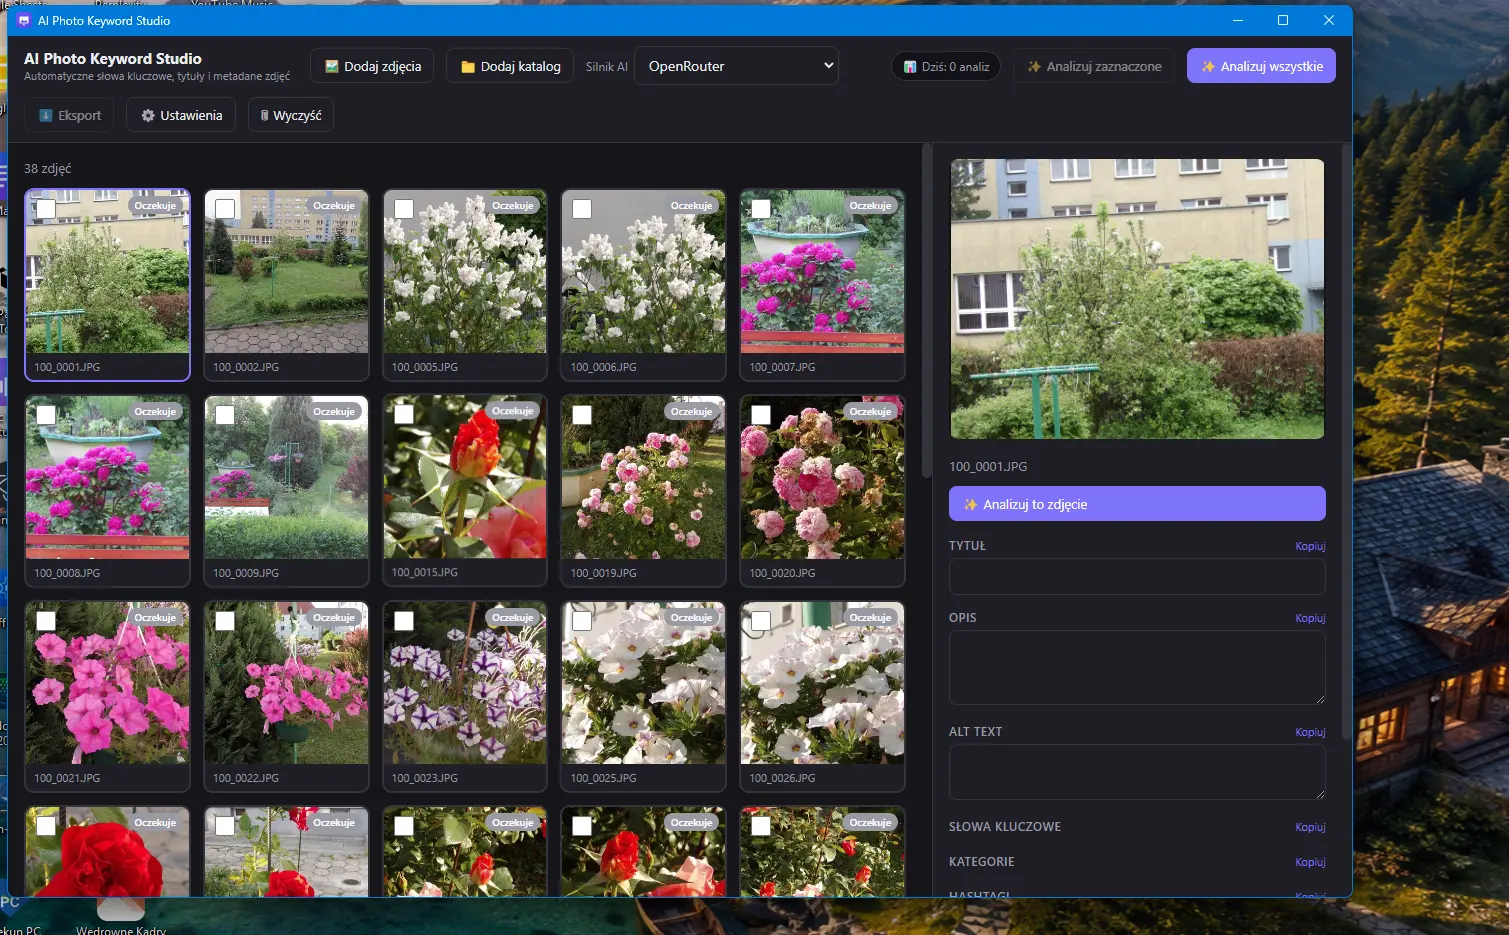Click the Analizuj zaznaczone button
This screenshot has height=935, width=1509.
[x=1094, y=67]
